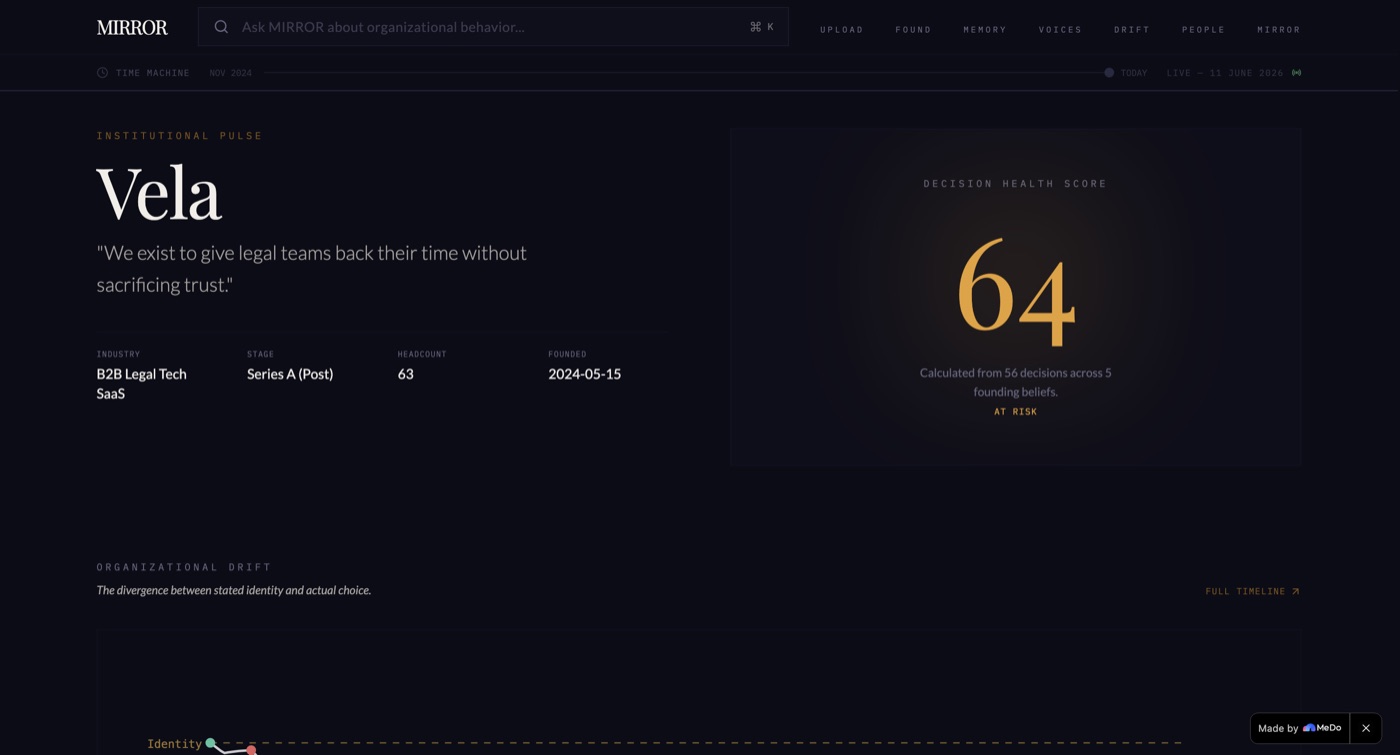Viewport: 1400px width, 755px height.
Task: Click the headcount value 63
Action: (x=405, y=374)
